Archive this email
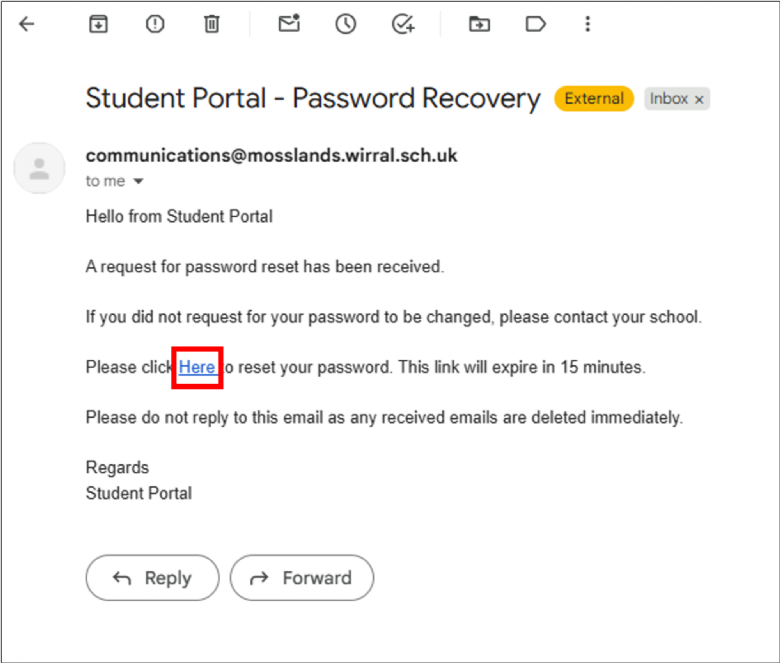 click(98, 24)
